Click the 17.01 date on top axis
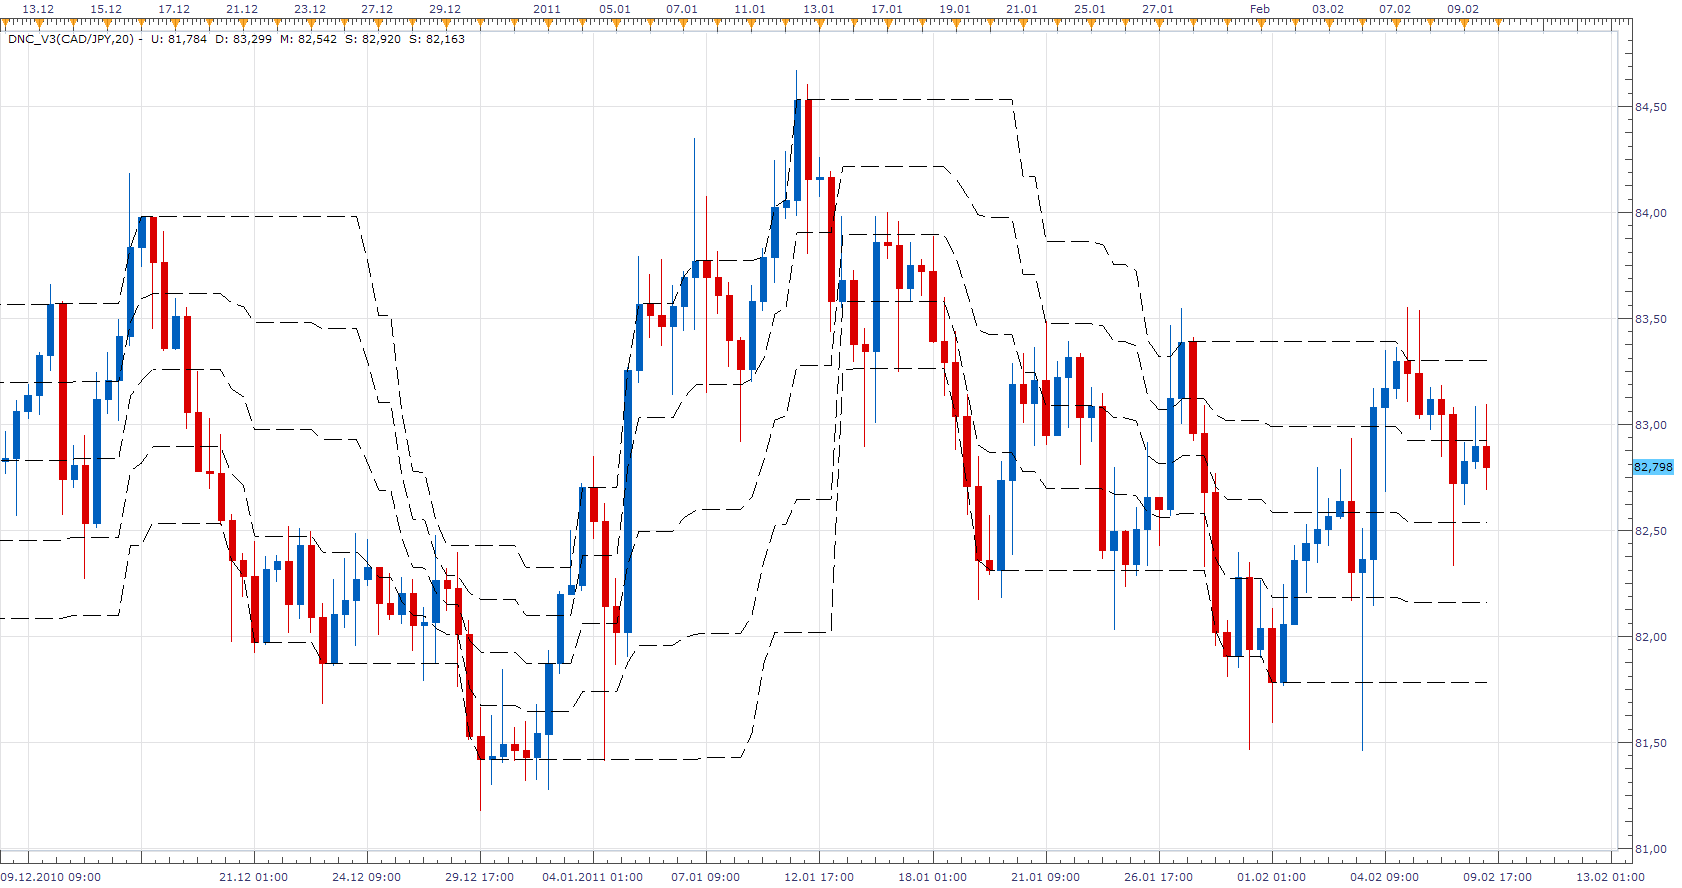Image resolution: width=1682 pixels, height=888 pixels. pos(887,9)
